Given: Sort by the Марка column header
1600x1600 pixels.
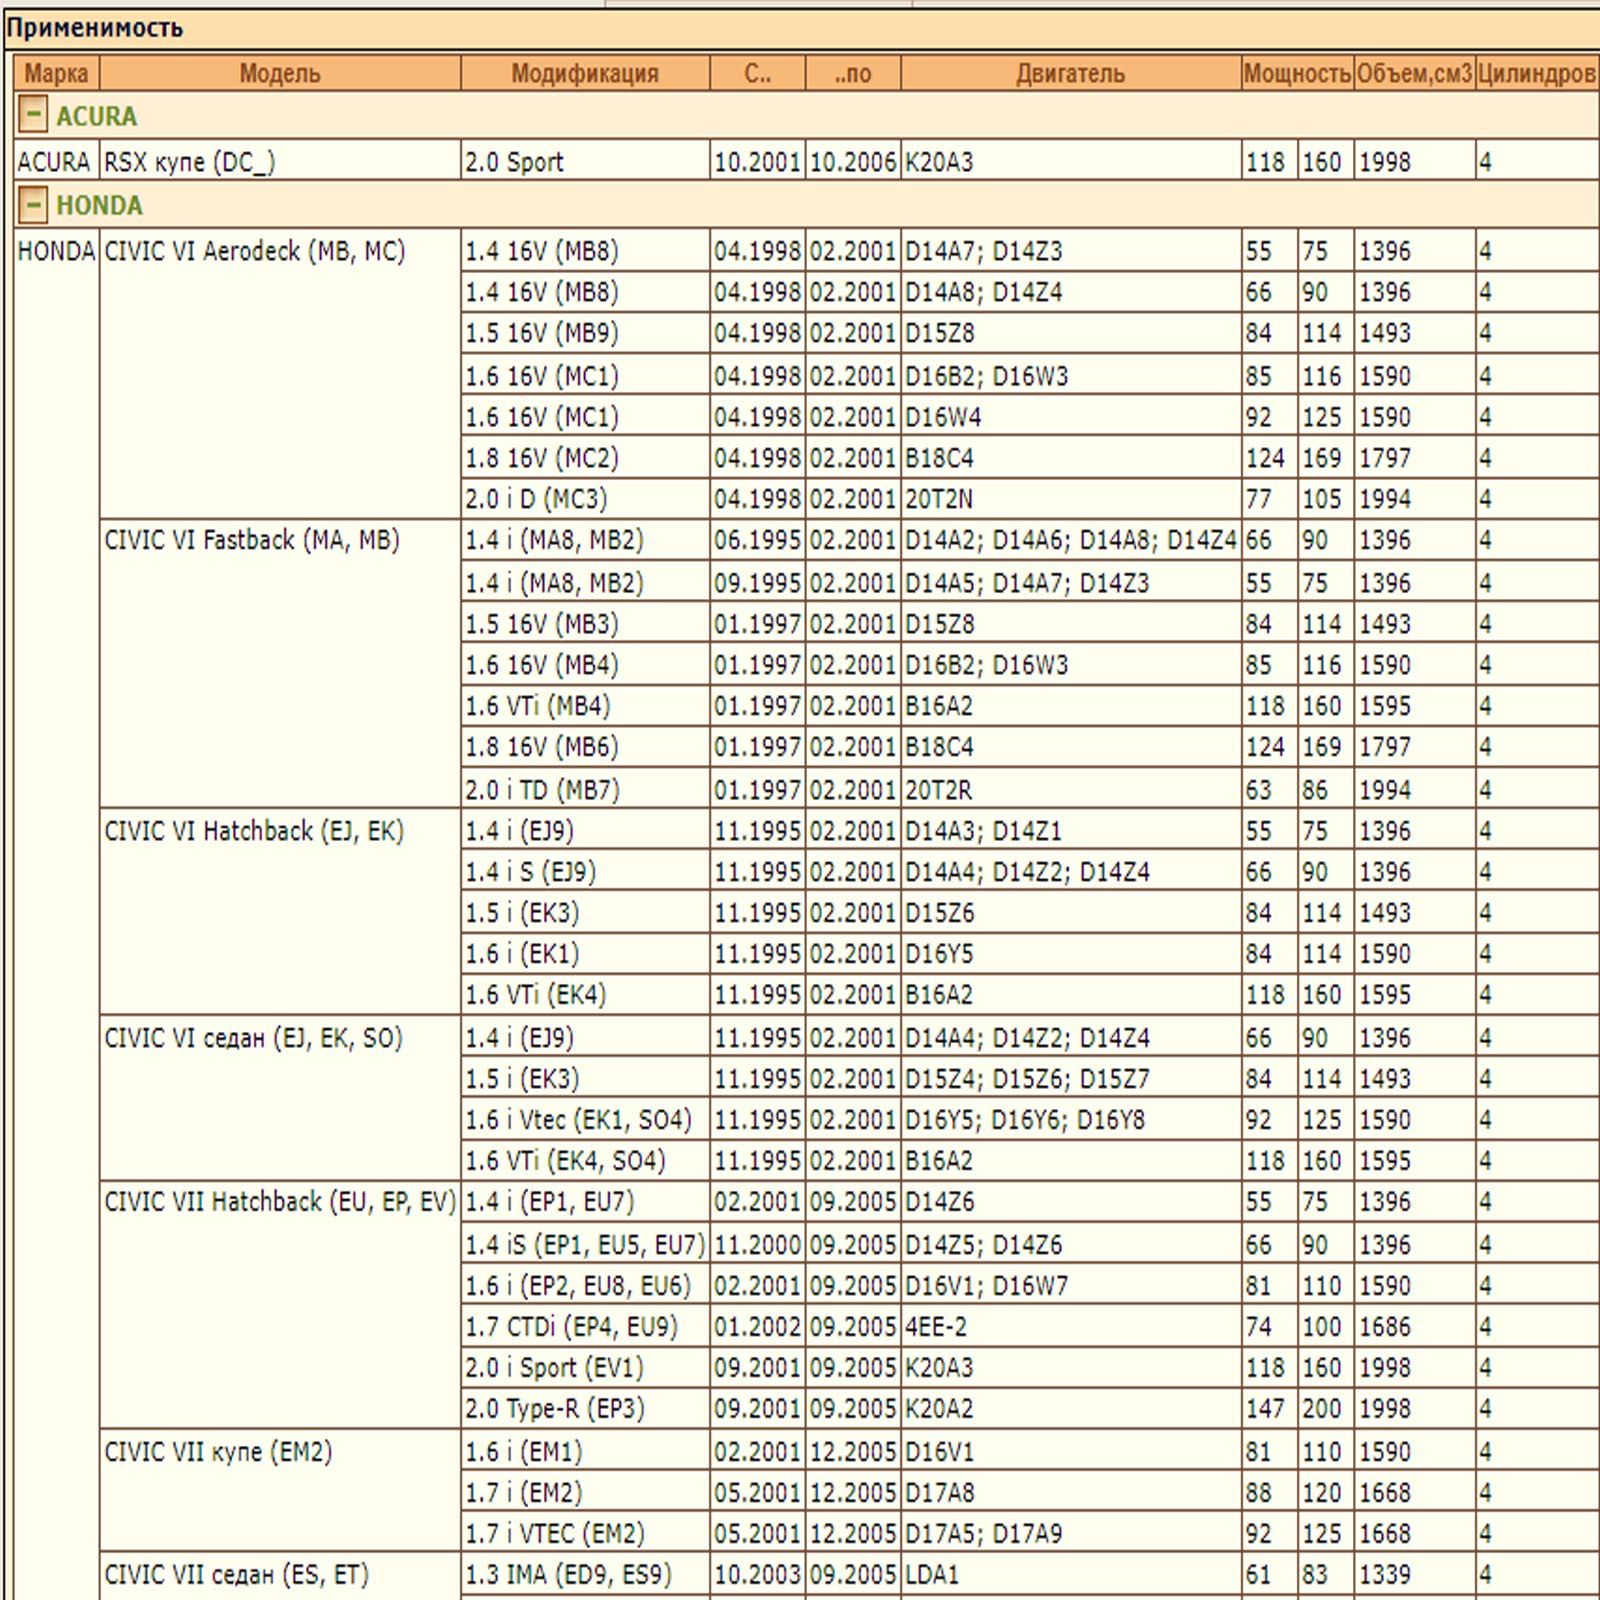Looking at the screenshot, I should (x=56, y=74).
